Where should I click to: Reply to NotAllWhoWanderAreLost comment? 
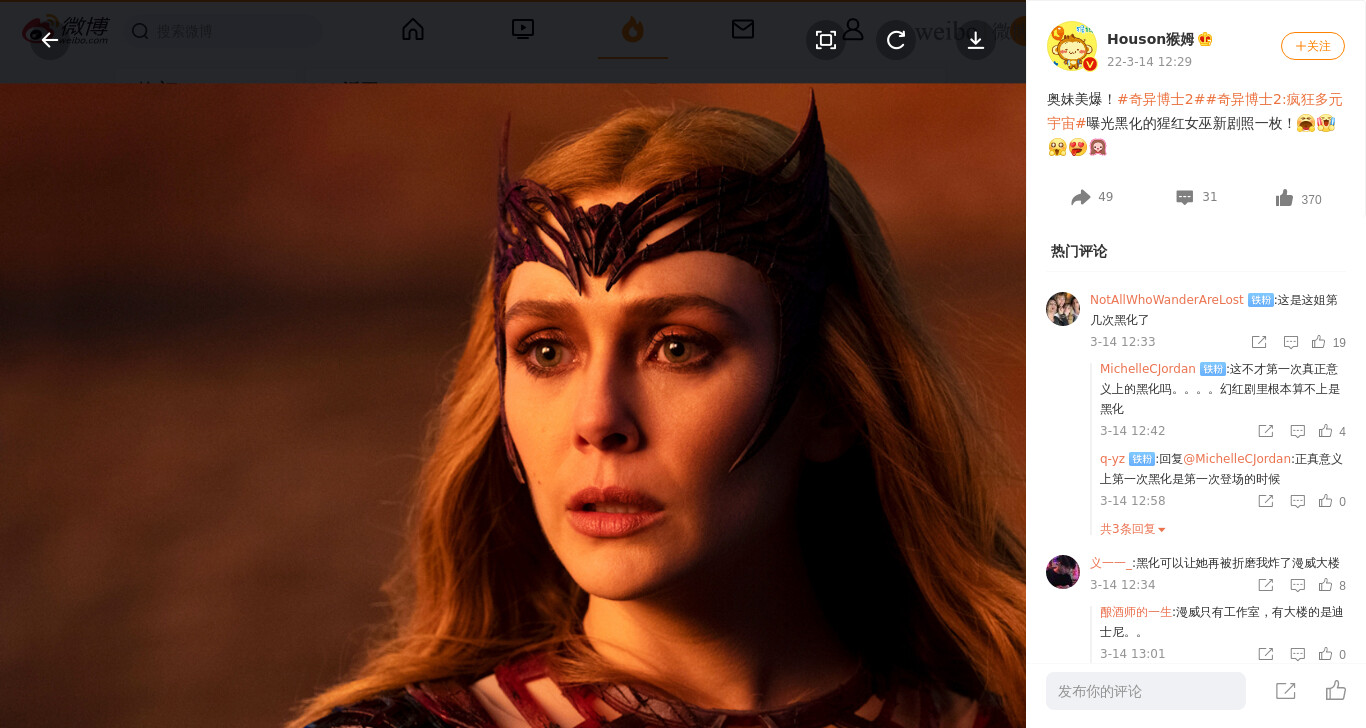1291,342
